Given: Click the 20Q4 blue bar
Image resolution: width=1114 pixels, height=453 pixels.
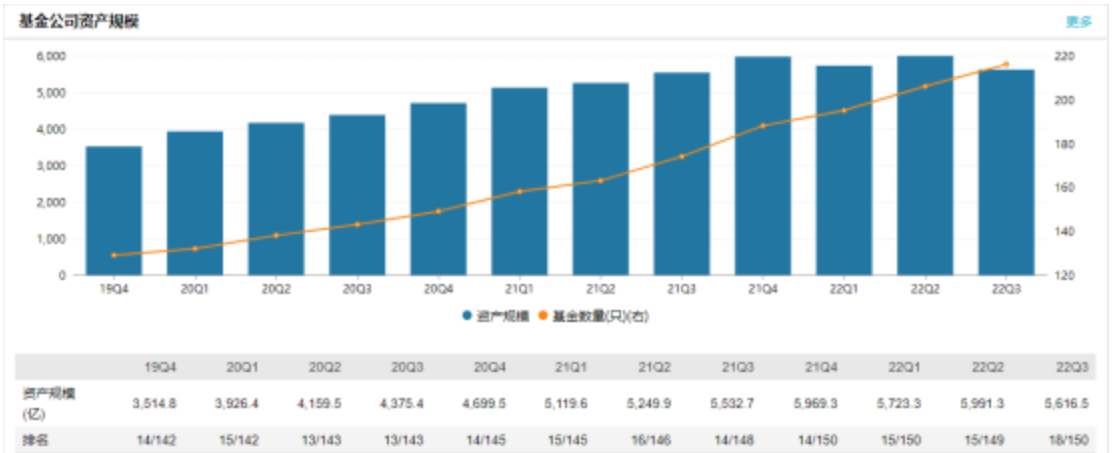Looking at the screenshot, I should pyautogui.click(x=438, y=190).
